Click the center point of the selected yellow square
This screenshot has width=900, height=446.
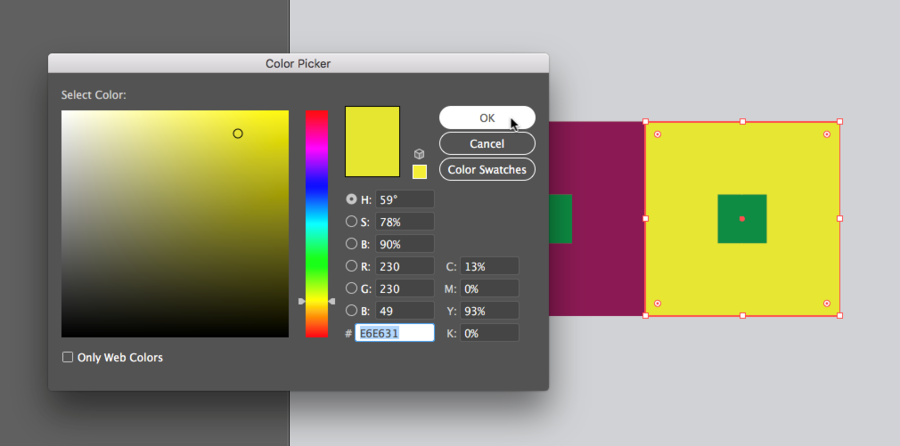(742, 218)
